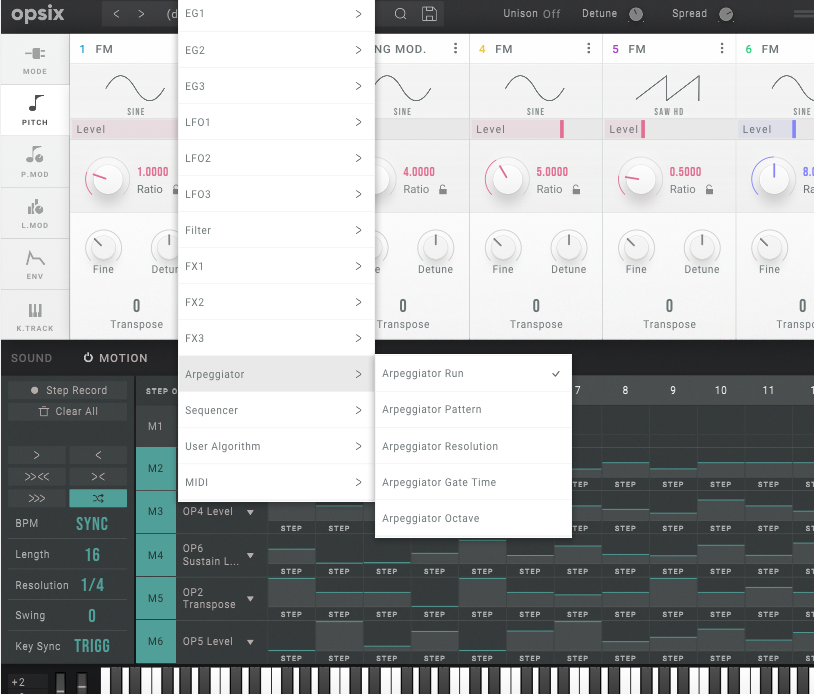Click step 10 column header
814x694 pixels.
pyautogui.click(x=720, y=390)
